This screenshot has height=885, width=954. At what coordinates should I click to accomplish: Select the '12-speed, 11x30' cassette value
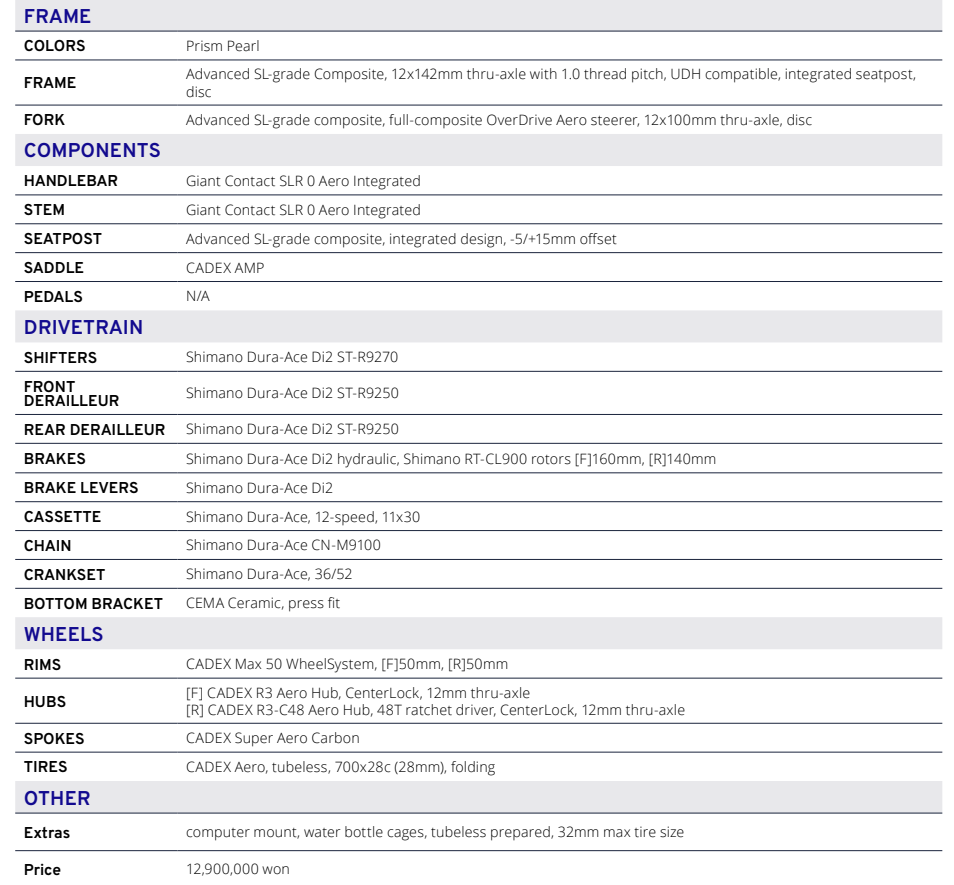pos(303,518)
